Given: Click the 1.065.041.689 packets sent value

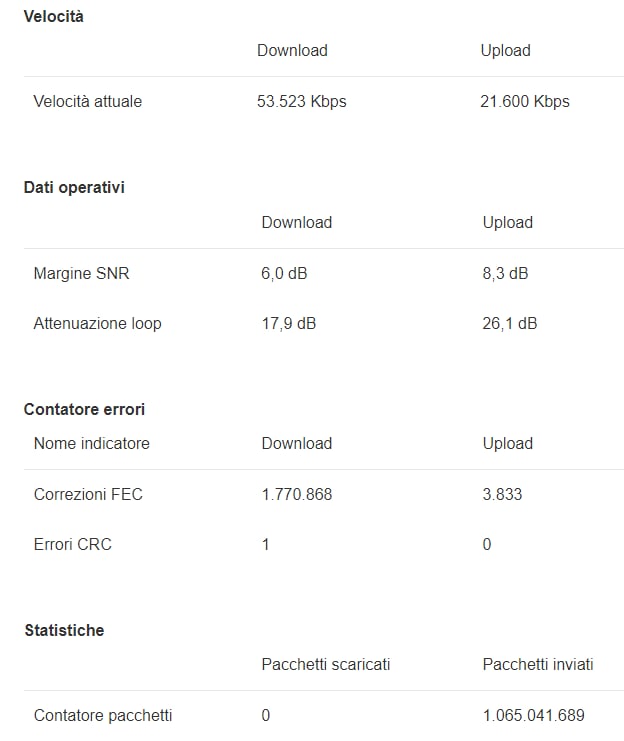Looking at the screenshot, I should coord(534,715).
